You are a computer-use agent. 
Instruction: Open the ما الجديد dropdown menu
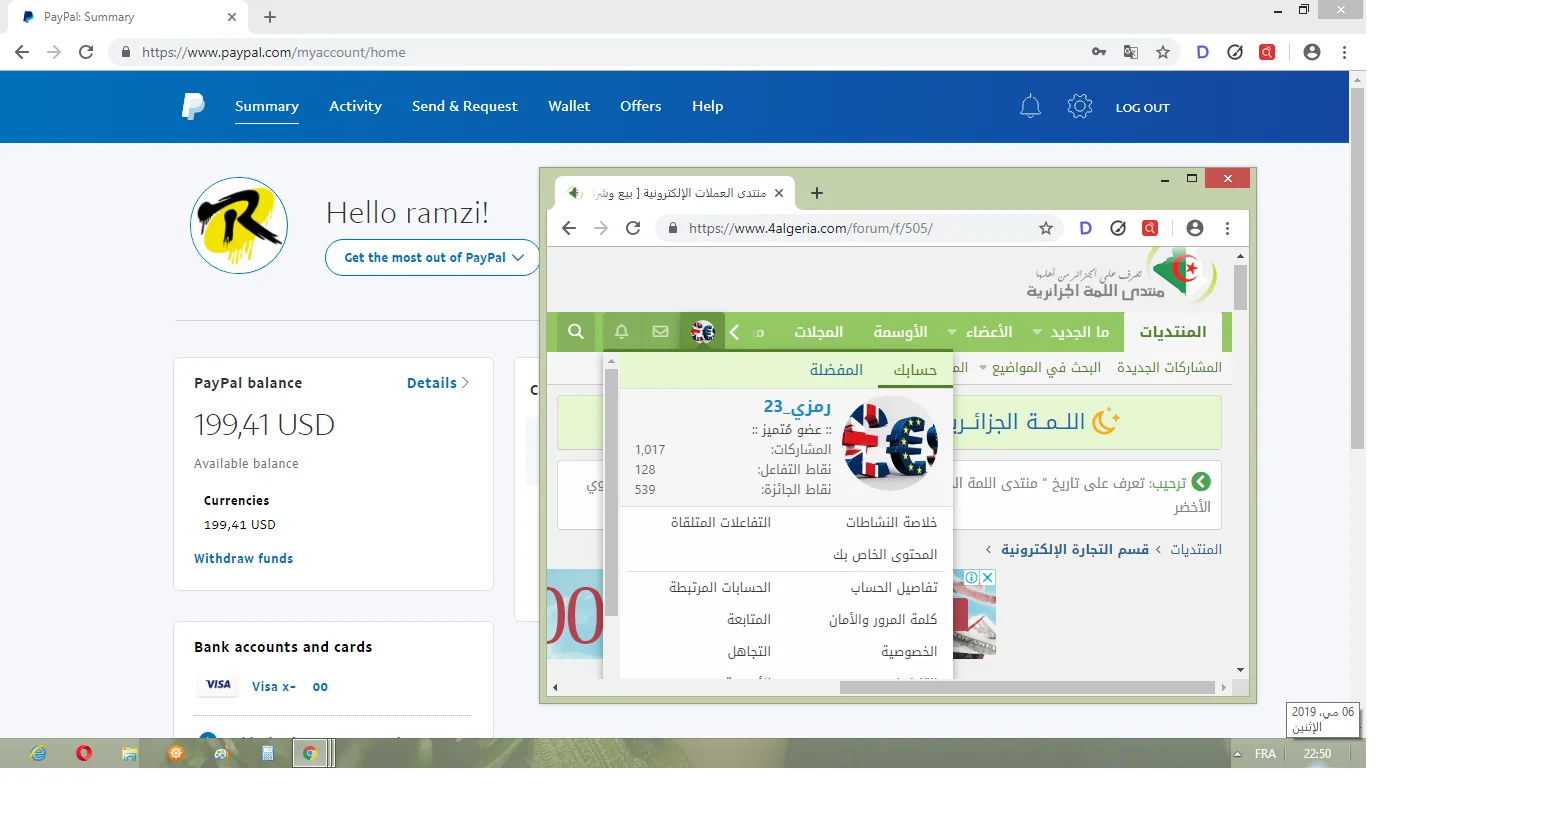click(1037, 332)
